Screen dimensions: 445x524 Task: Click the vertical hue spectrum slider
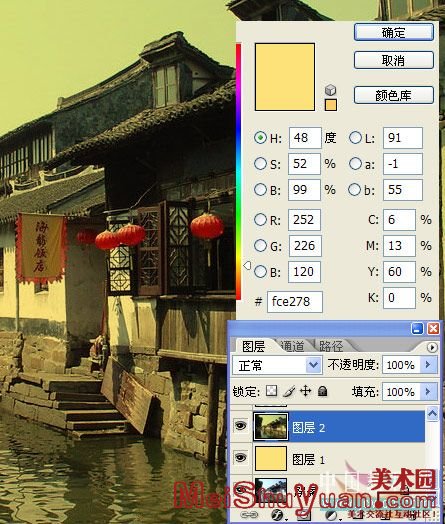tap(239, 171)
